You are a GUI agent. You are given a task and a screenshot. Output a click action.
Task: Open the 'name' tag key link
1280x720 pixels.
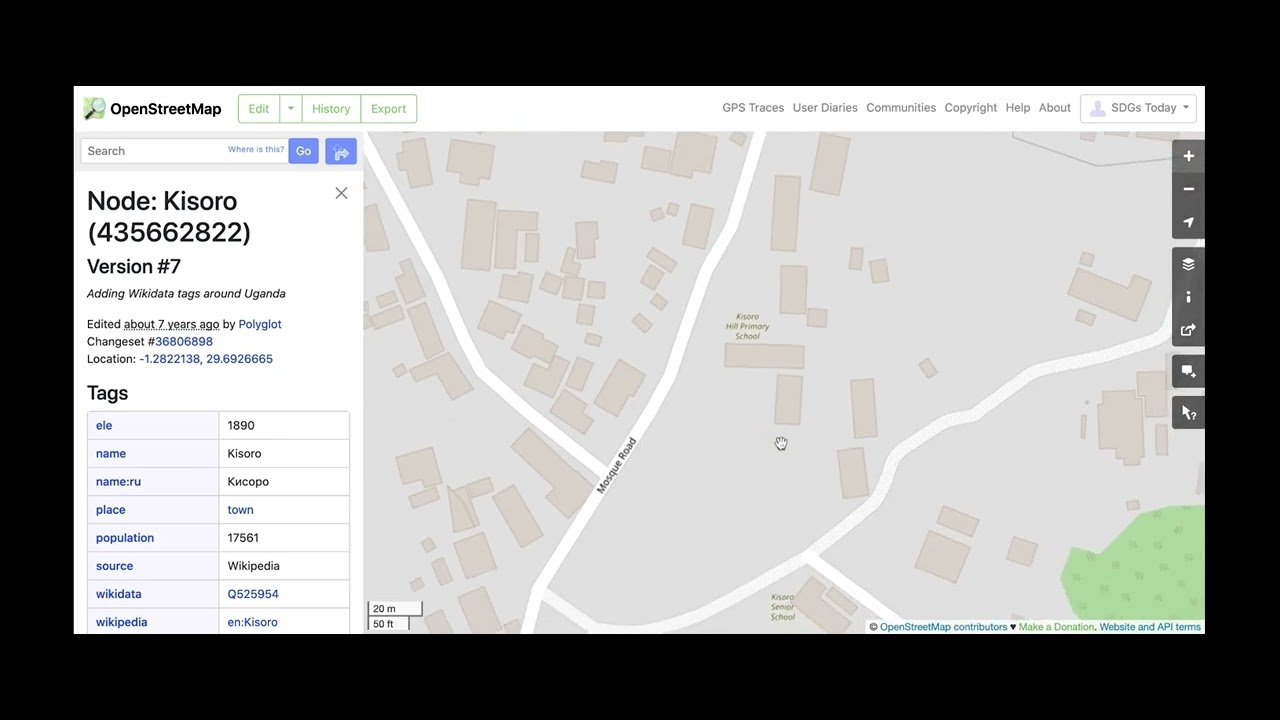(111, 454)
